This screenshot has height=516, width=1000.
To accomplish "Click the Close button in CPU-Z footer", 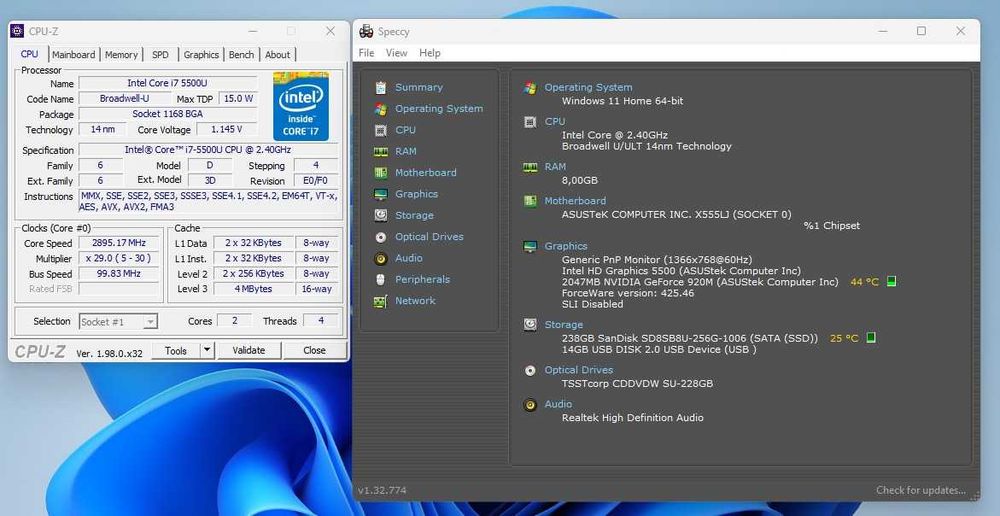I will tap(314, 350).
